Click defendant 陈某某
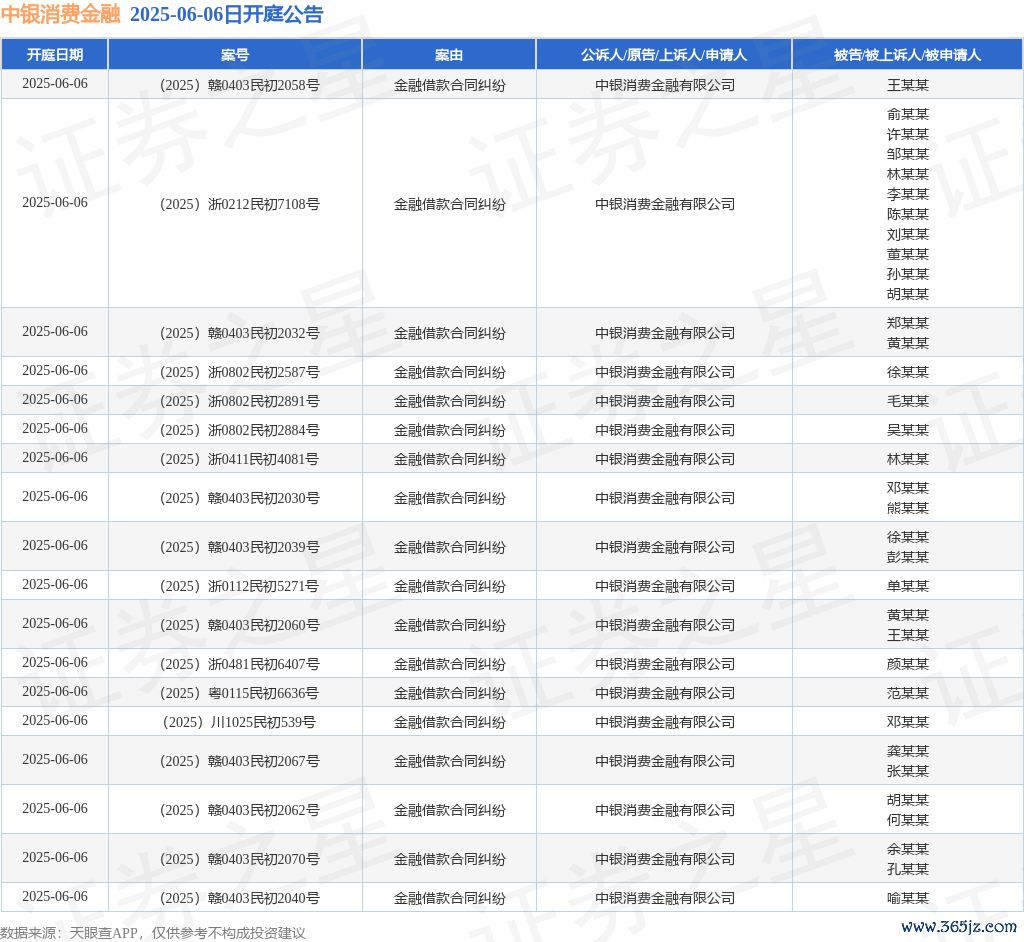Screen dimensions: 1024x942 click(908, 214)
